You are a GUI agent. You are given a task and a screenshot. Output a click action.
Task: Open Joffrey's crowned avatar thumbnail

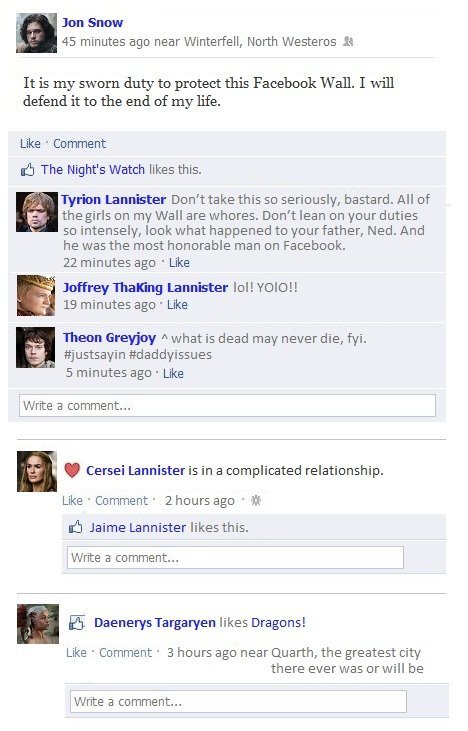click(x=36, y=296)
